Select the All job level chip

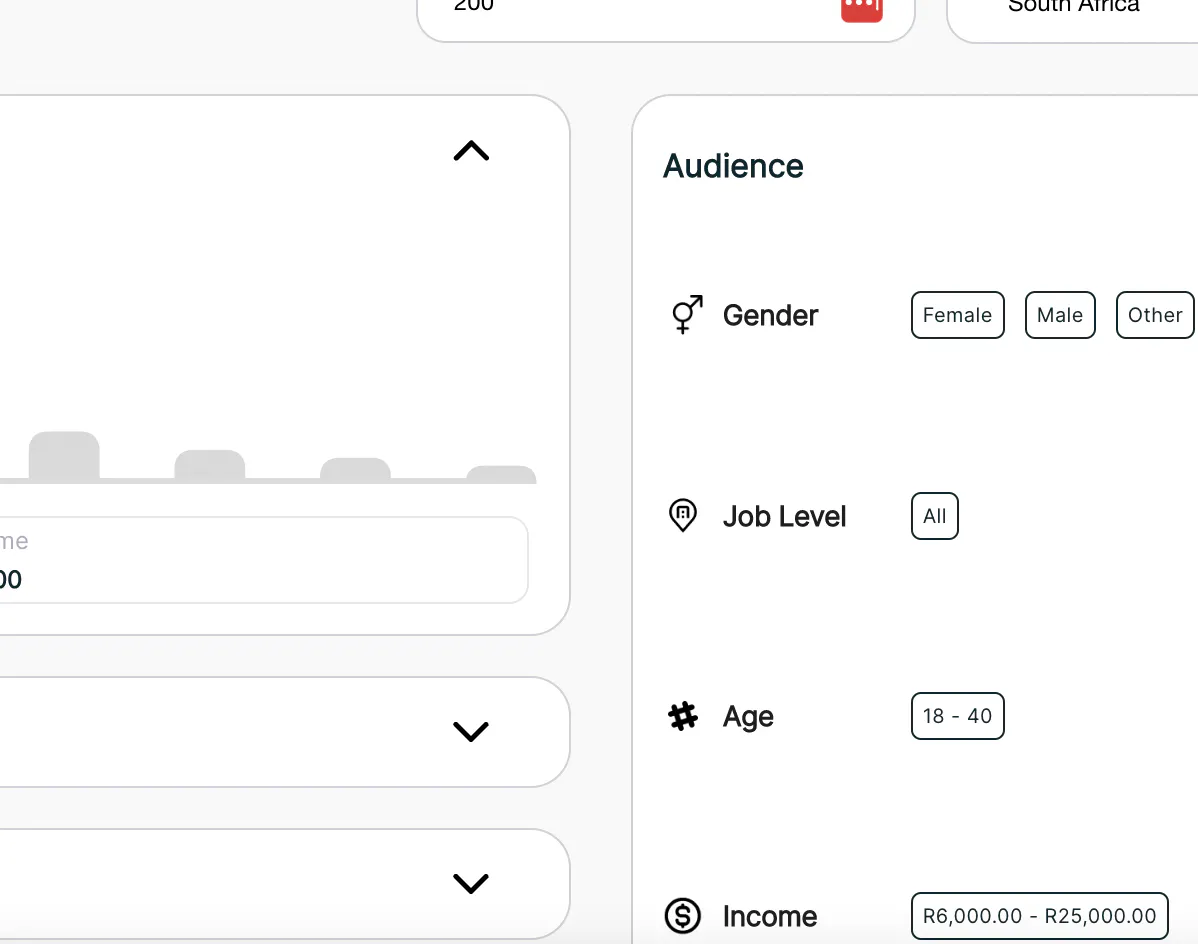point(934,516)
